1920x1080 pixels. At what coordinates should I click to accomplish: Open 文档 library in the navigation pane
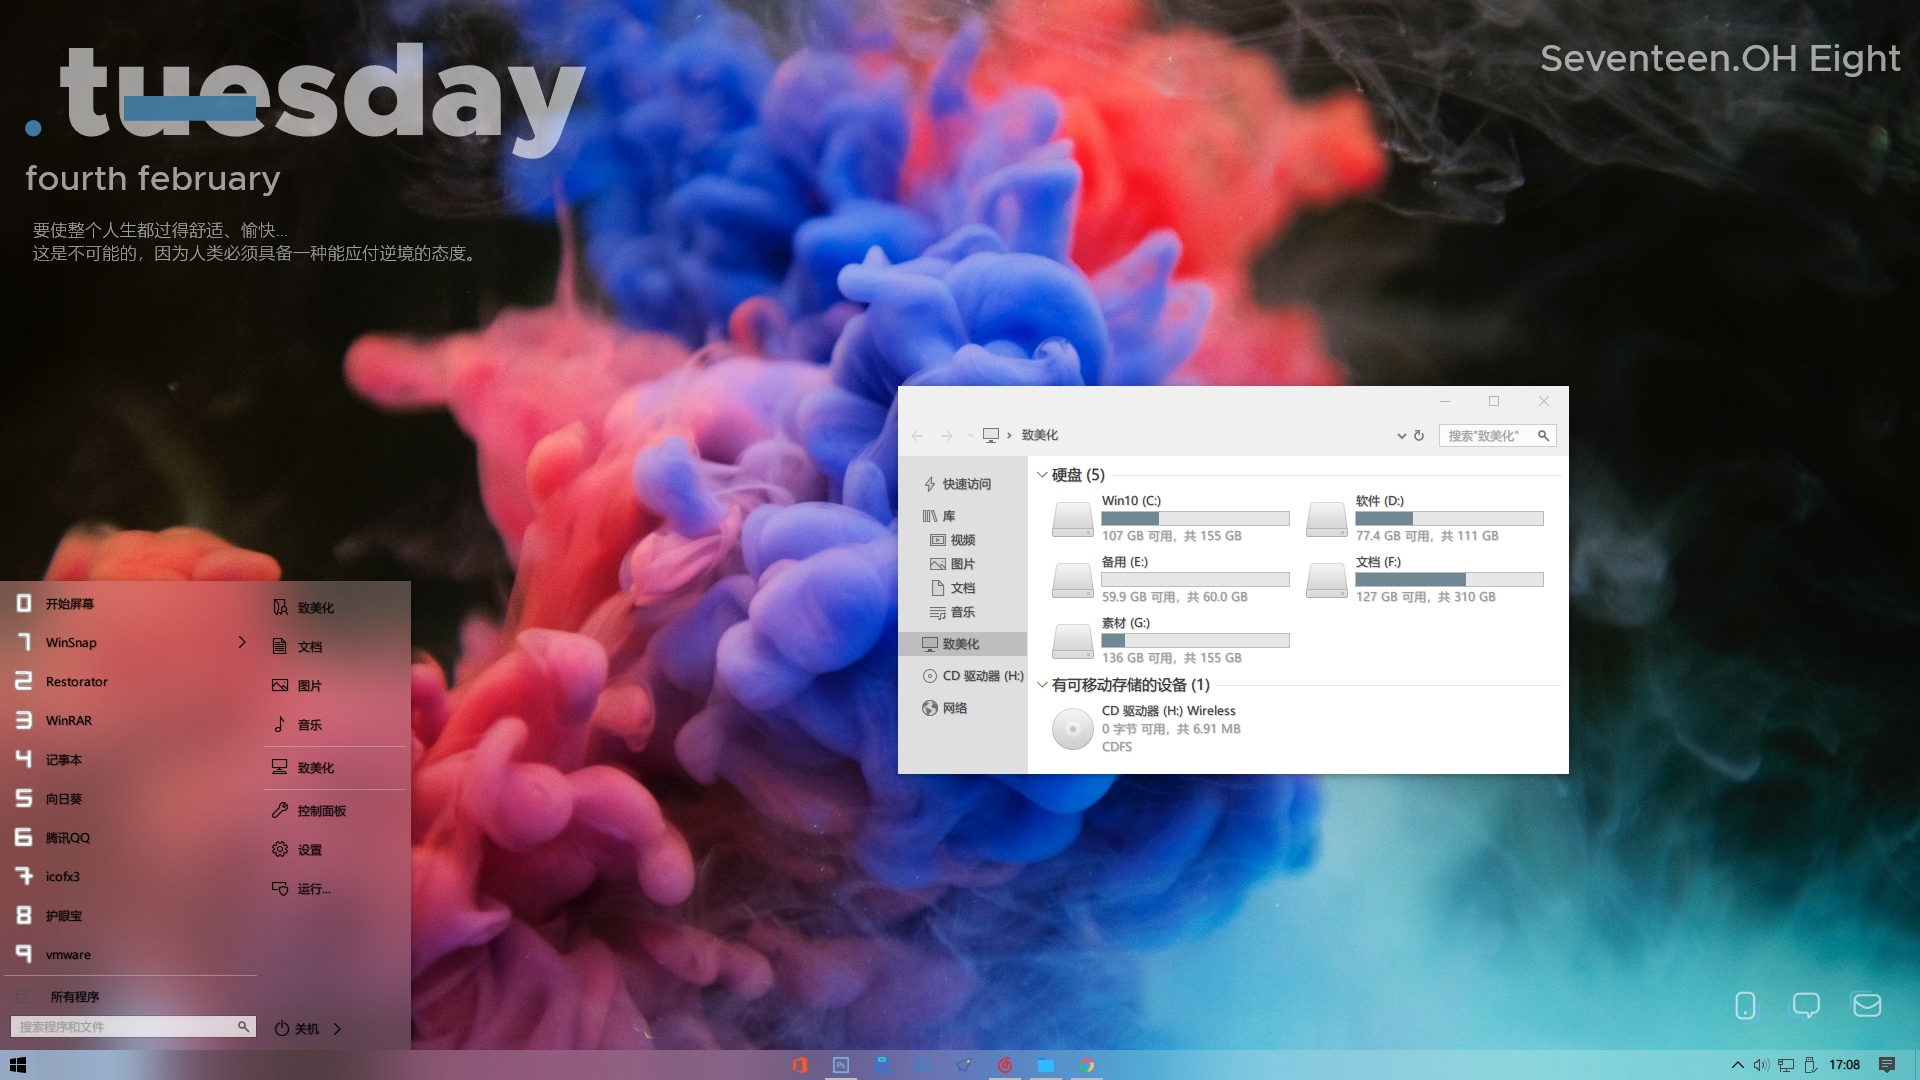pos(962,588)
